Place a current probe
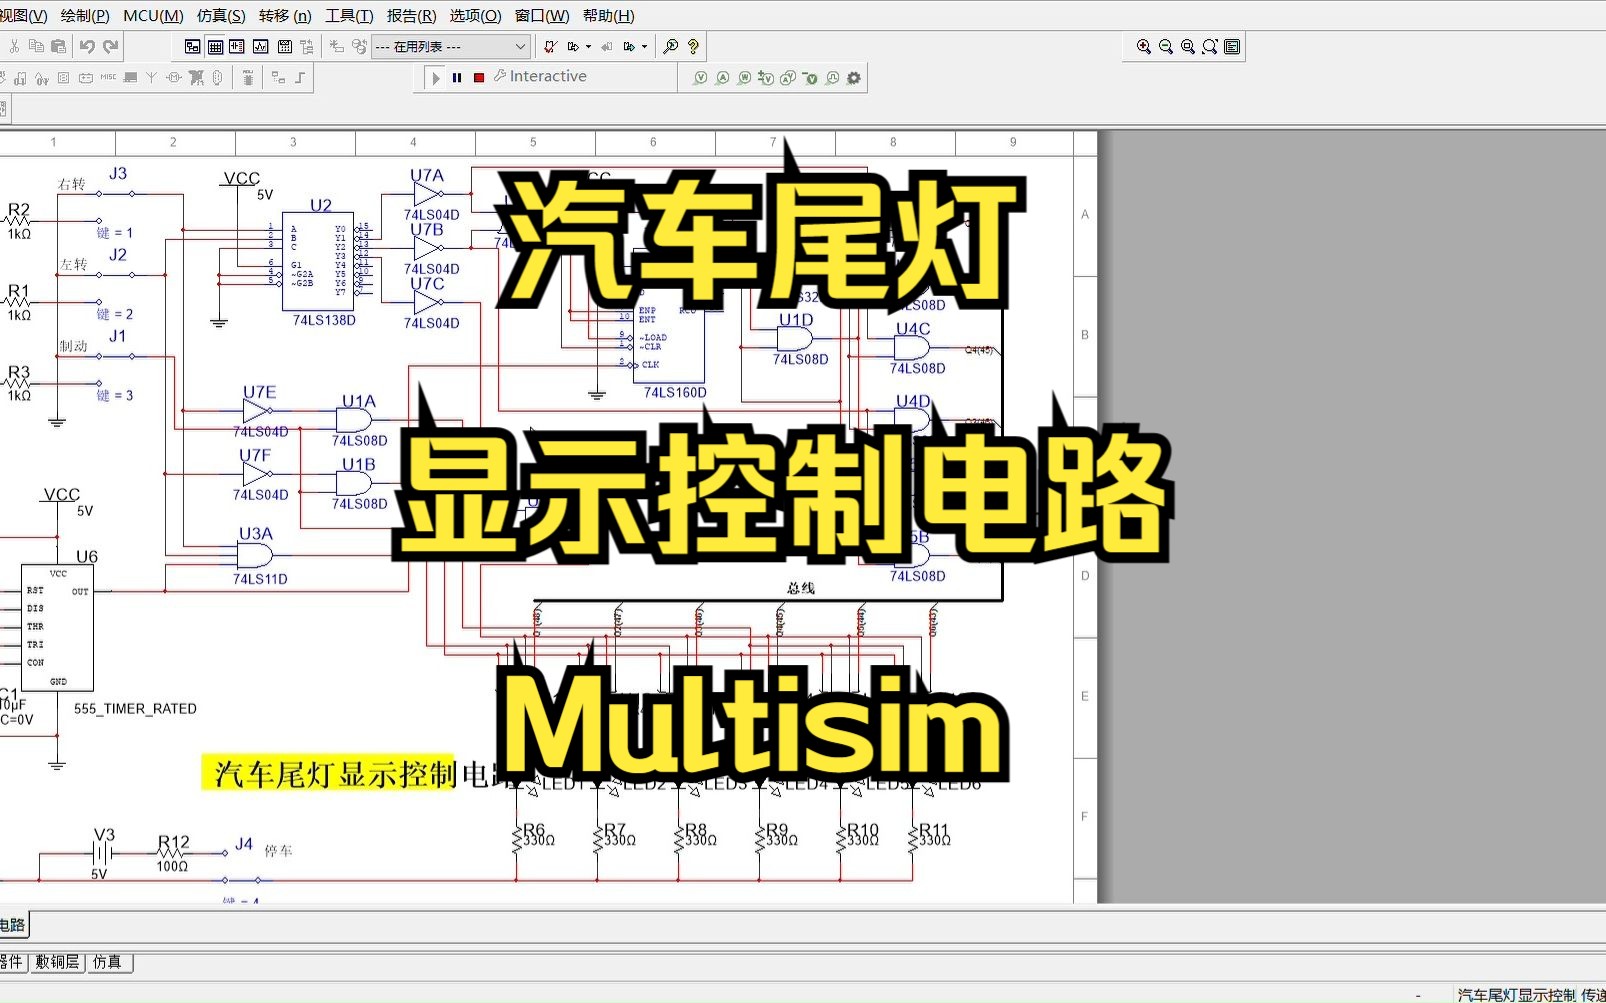 point(722,78)
